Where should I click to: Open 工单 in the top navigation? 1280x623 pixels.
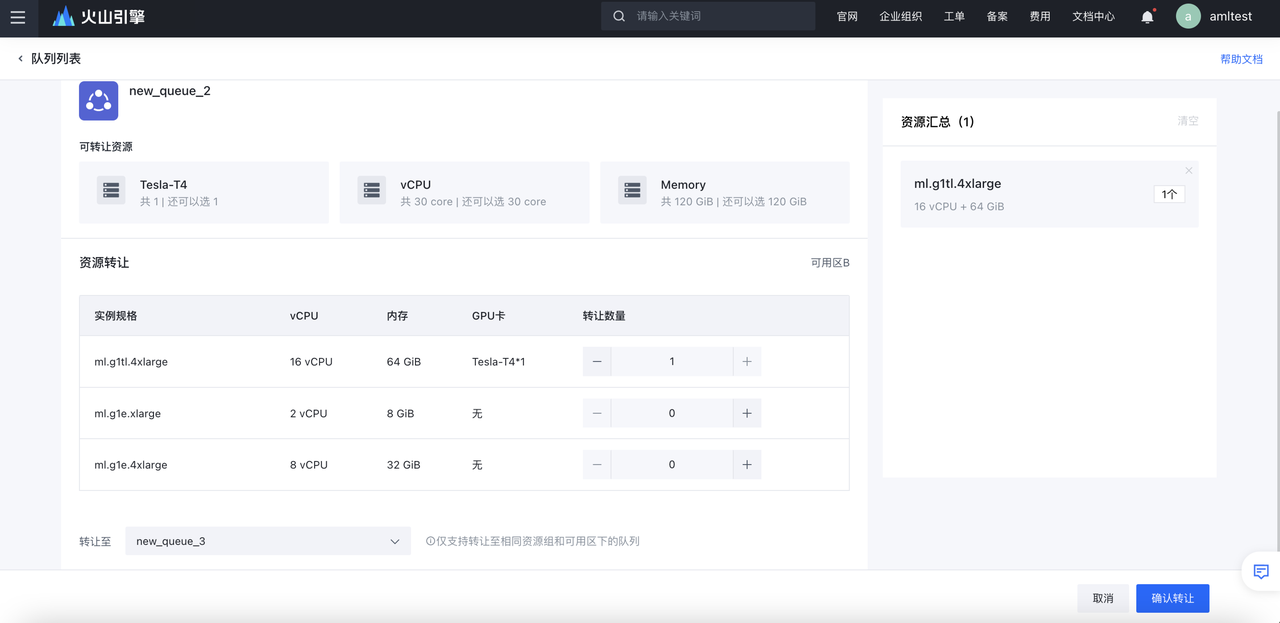pyautogui.click(x=954, y=17)
